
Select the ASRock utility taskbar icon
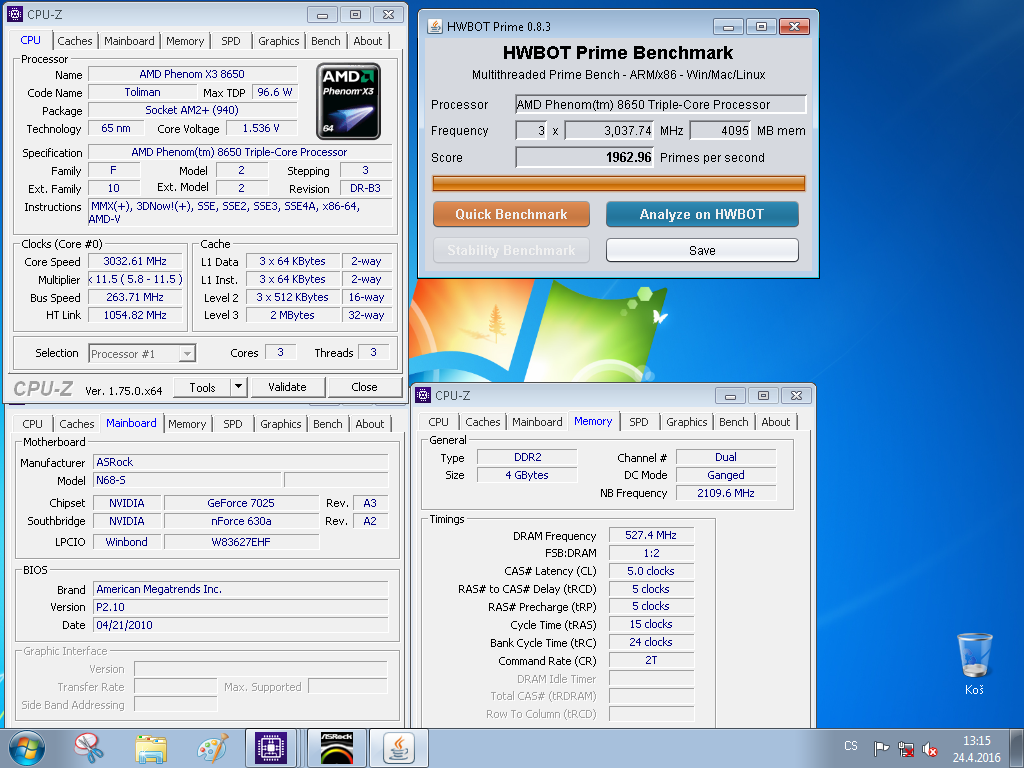[x=337, y=748]
